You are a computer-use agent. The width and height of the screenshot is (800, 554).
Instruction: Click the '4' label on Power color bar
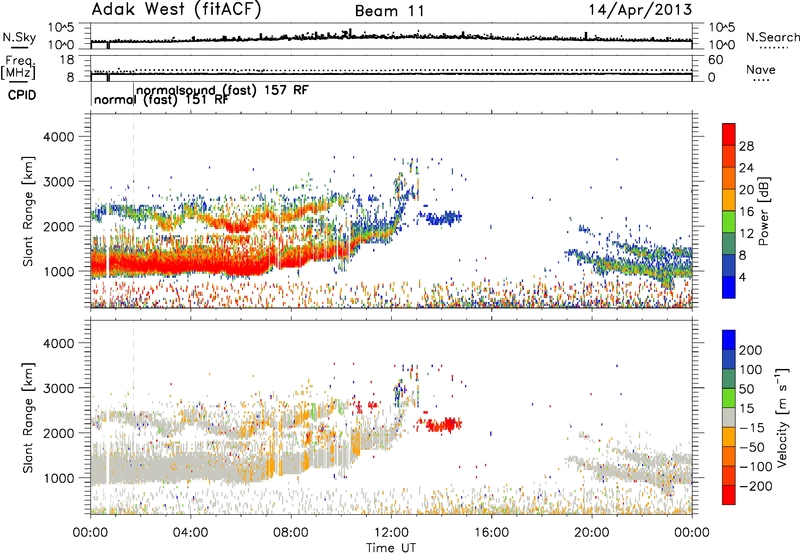pos(743,277)
